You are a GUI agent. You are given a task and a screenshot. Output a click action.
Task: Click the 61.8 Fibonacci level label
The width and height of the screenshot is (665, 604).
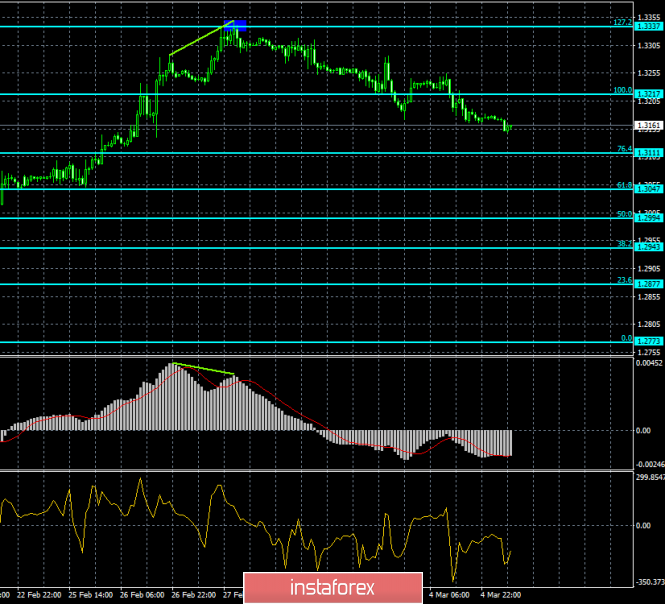coord(624,185)
